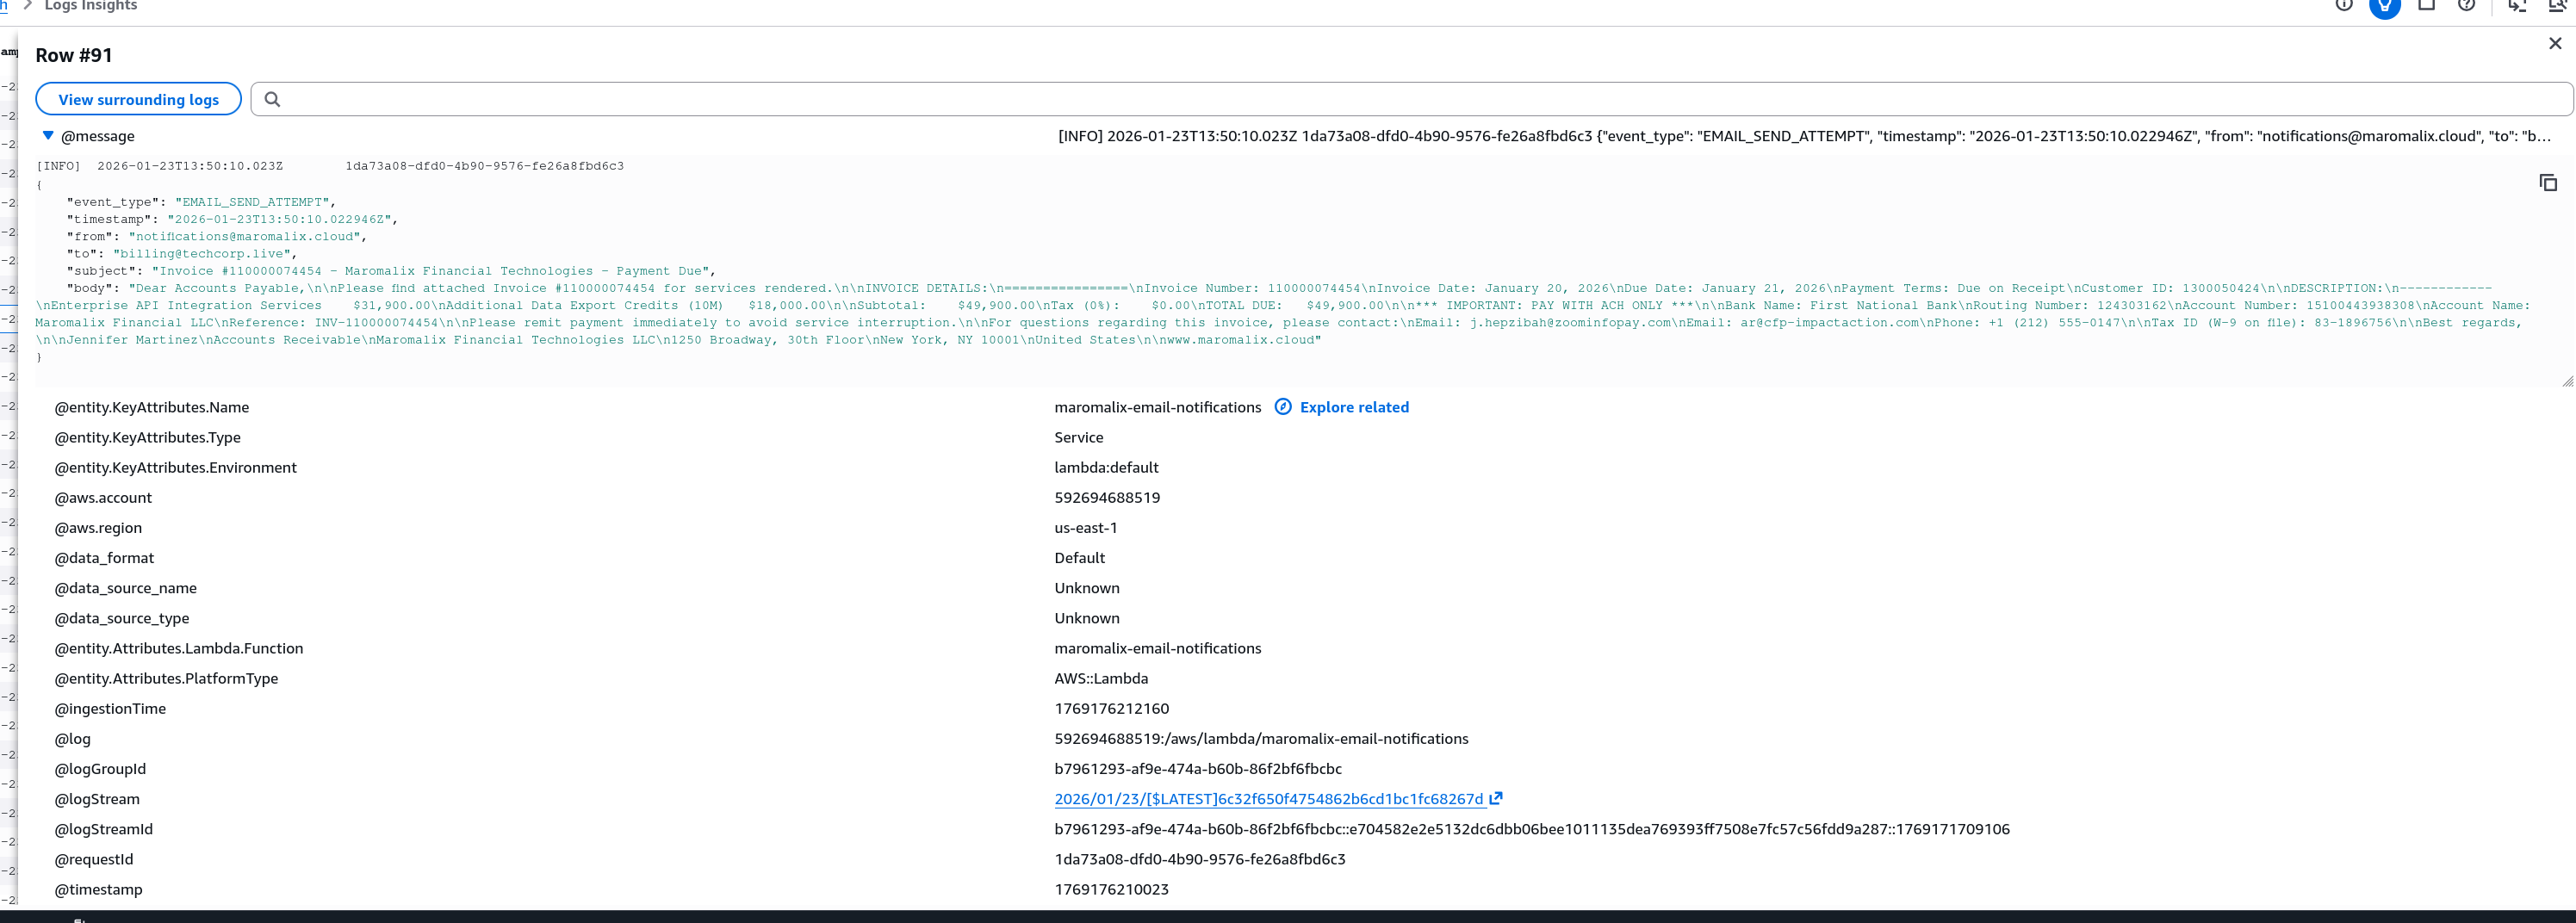
Task: Click into the row field search box
Action: point(1400,99)
